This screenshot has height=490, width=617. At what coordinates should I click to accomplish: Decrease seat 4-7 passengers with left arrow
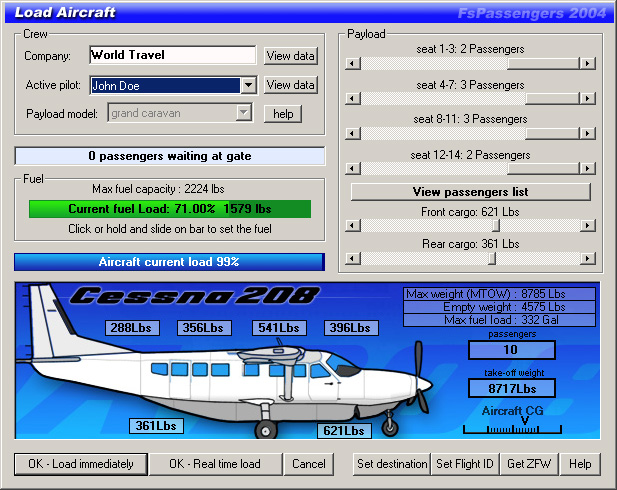click(x=353, y=98)
